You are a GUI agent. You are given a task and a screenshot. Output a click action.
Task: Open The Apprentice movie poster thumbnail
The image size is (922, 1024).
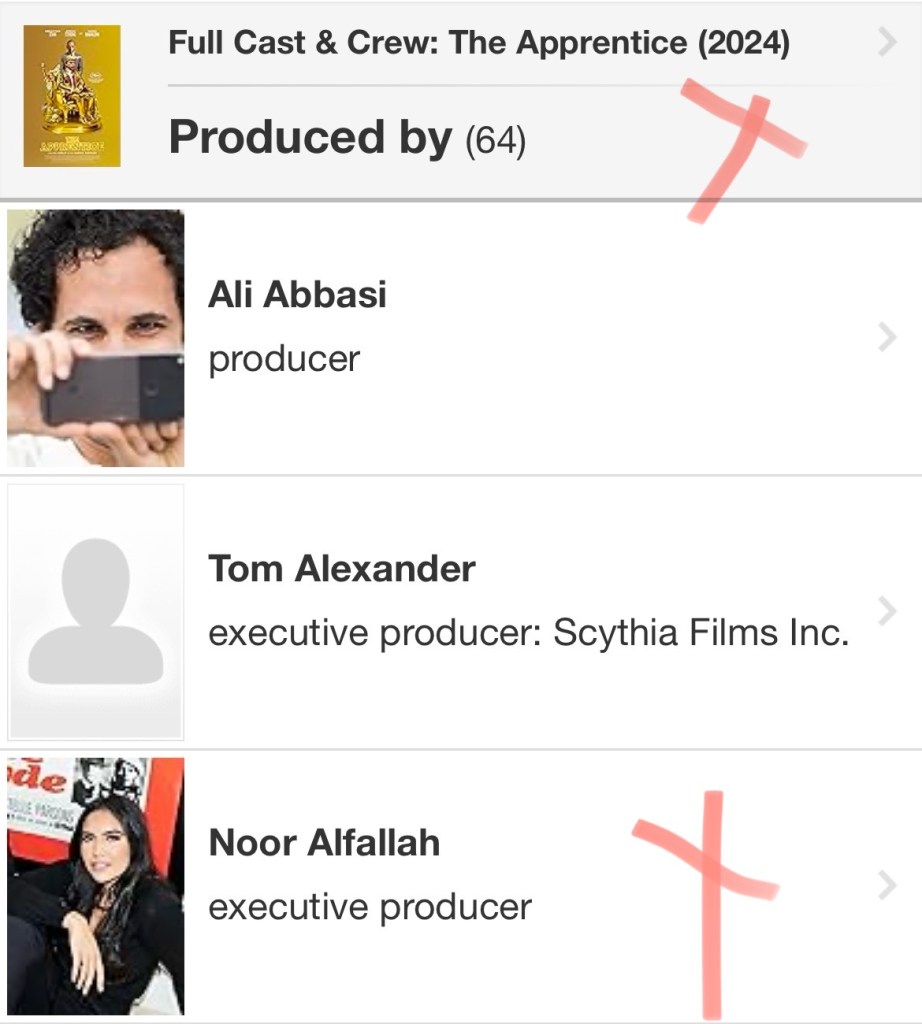point(72,96)
